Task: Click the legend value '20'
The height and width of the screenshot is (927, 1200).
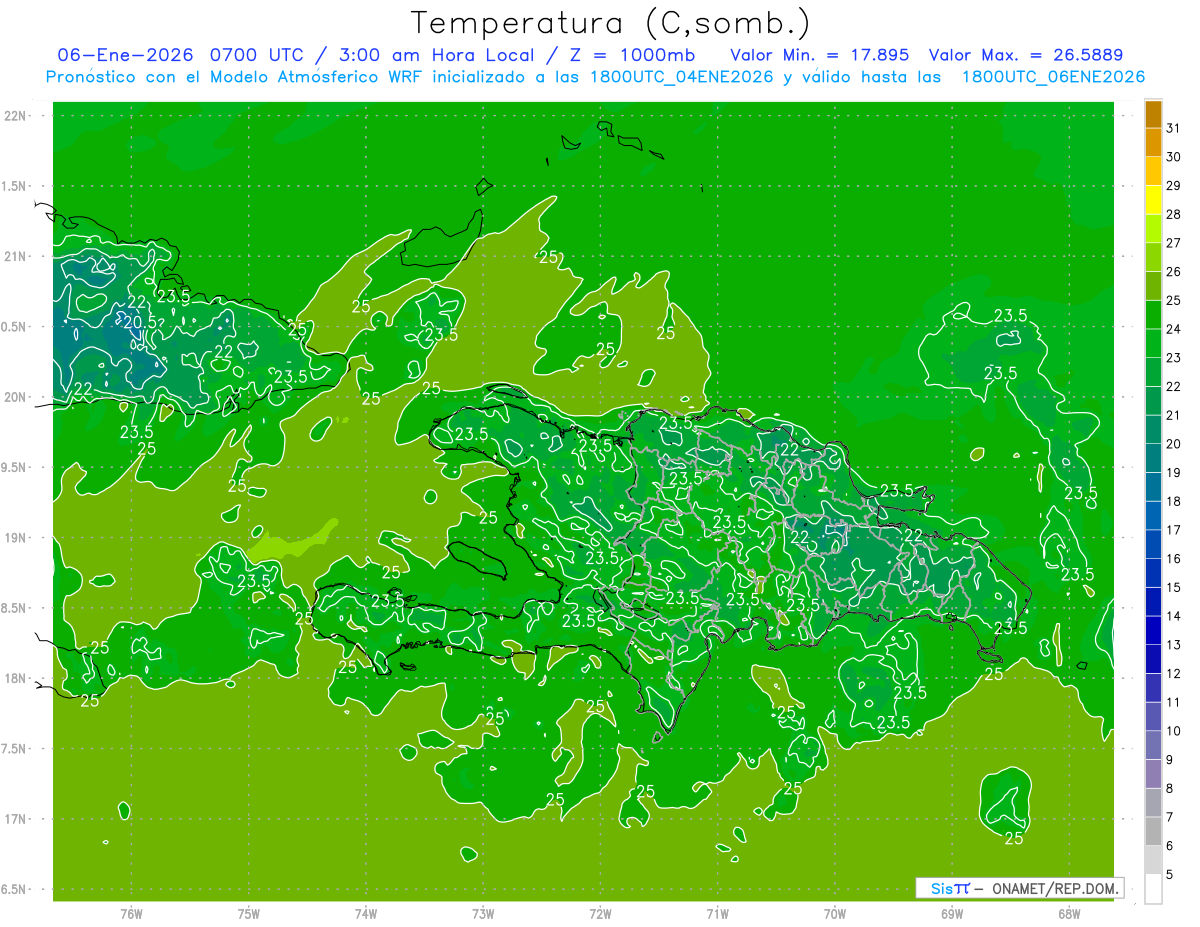Action: (1174, 444)
